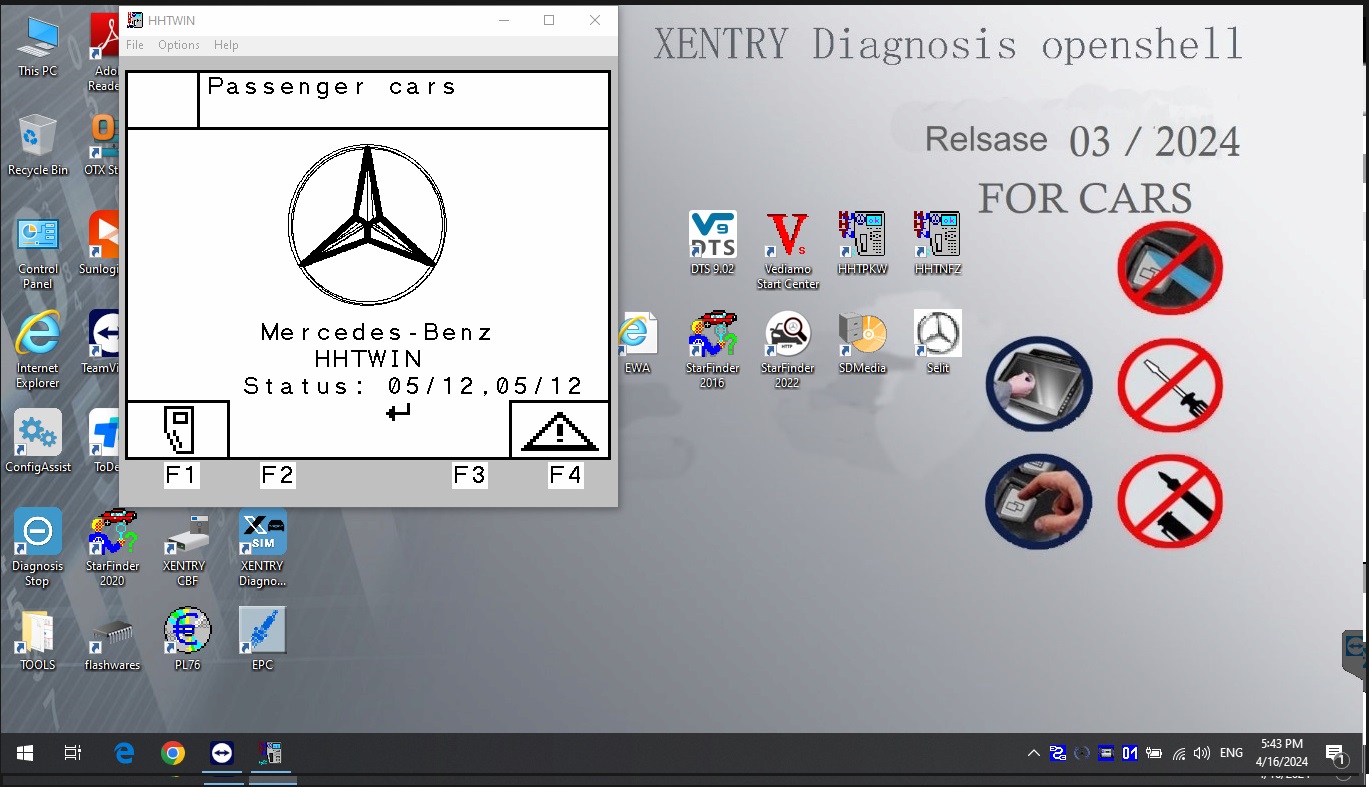
Task: Click the Diagnosis Stop icon
Action: point(37,547)
